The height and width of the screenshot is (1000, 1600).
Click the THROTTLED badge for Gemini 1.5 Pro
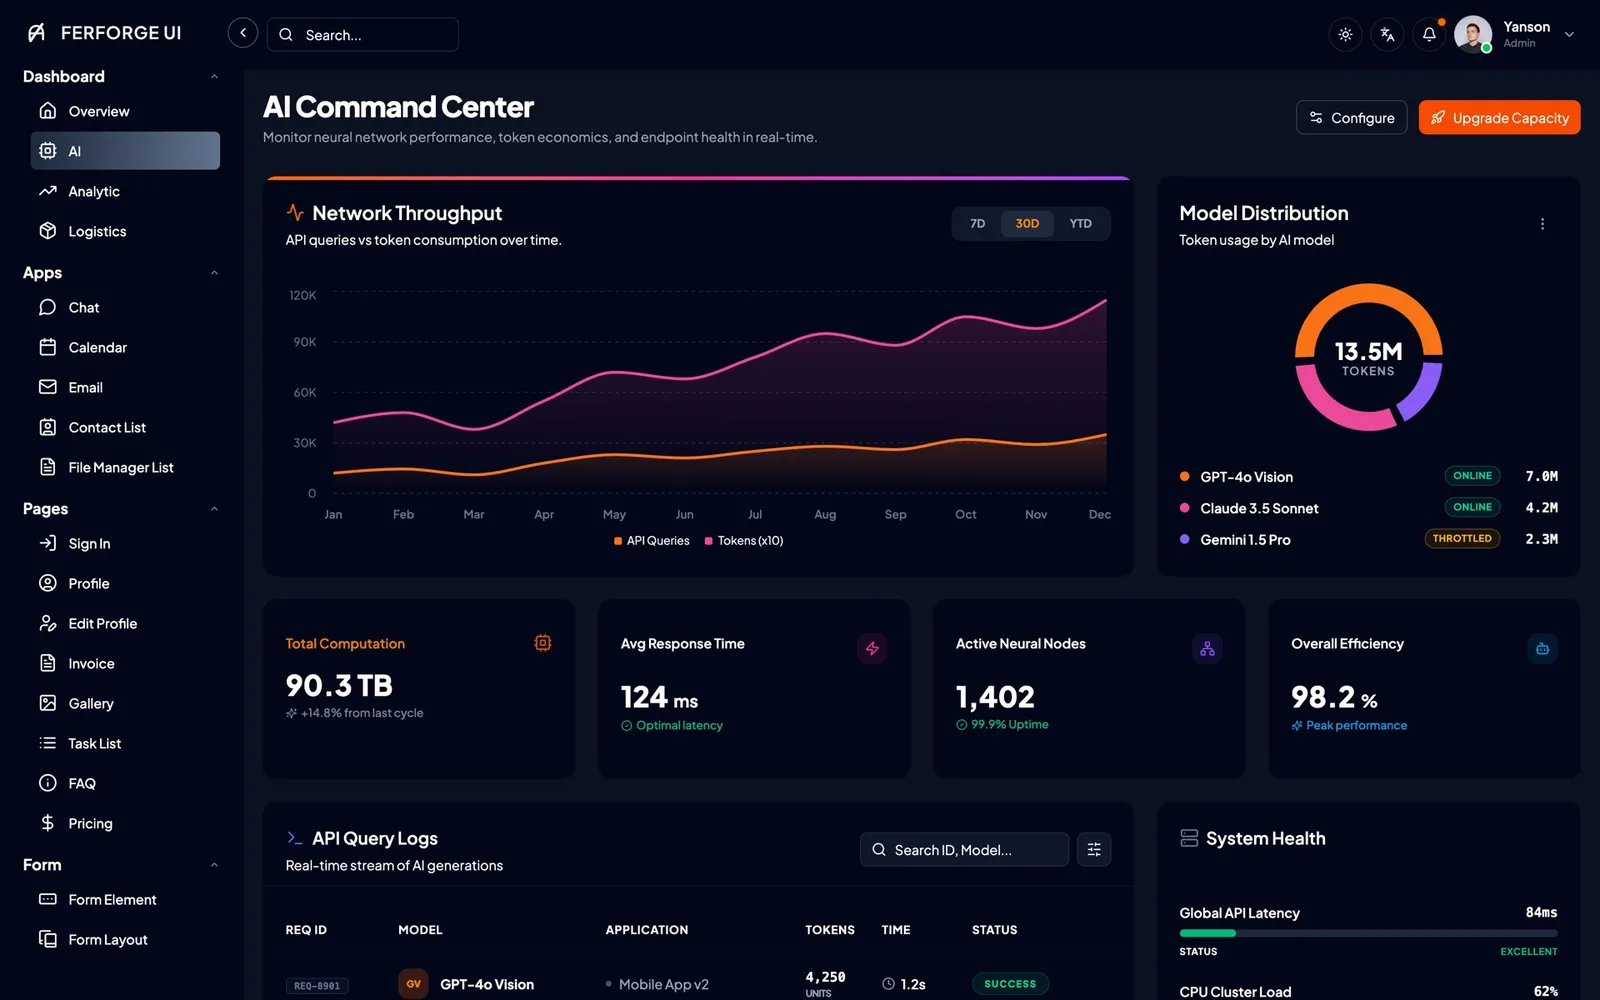pos(1462,538)
